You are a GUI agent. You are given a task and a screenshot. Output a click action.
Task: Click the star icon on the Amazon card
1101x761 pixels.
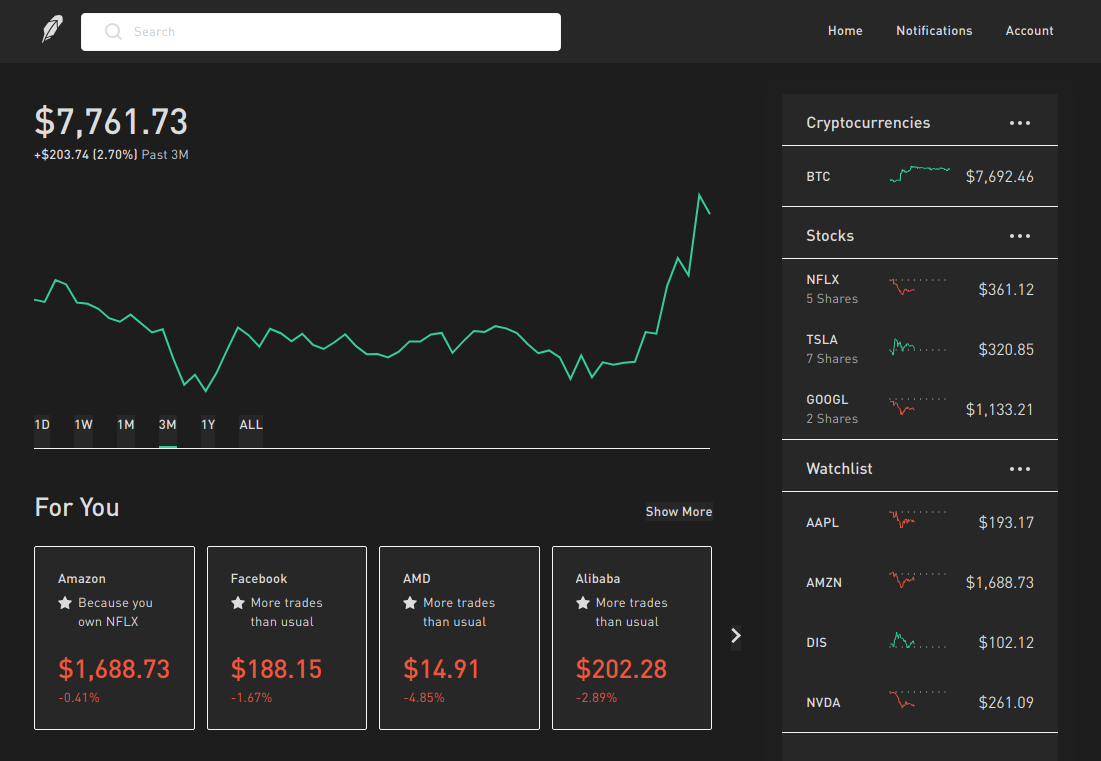pyautogui.click(x=63, y=602)
